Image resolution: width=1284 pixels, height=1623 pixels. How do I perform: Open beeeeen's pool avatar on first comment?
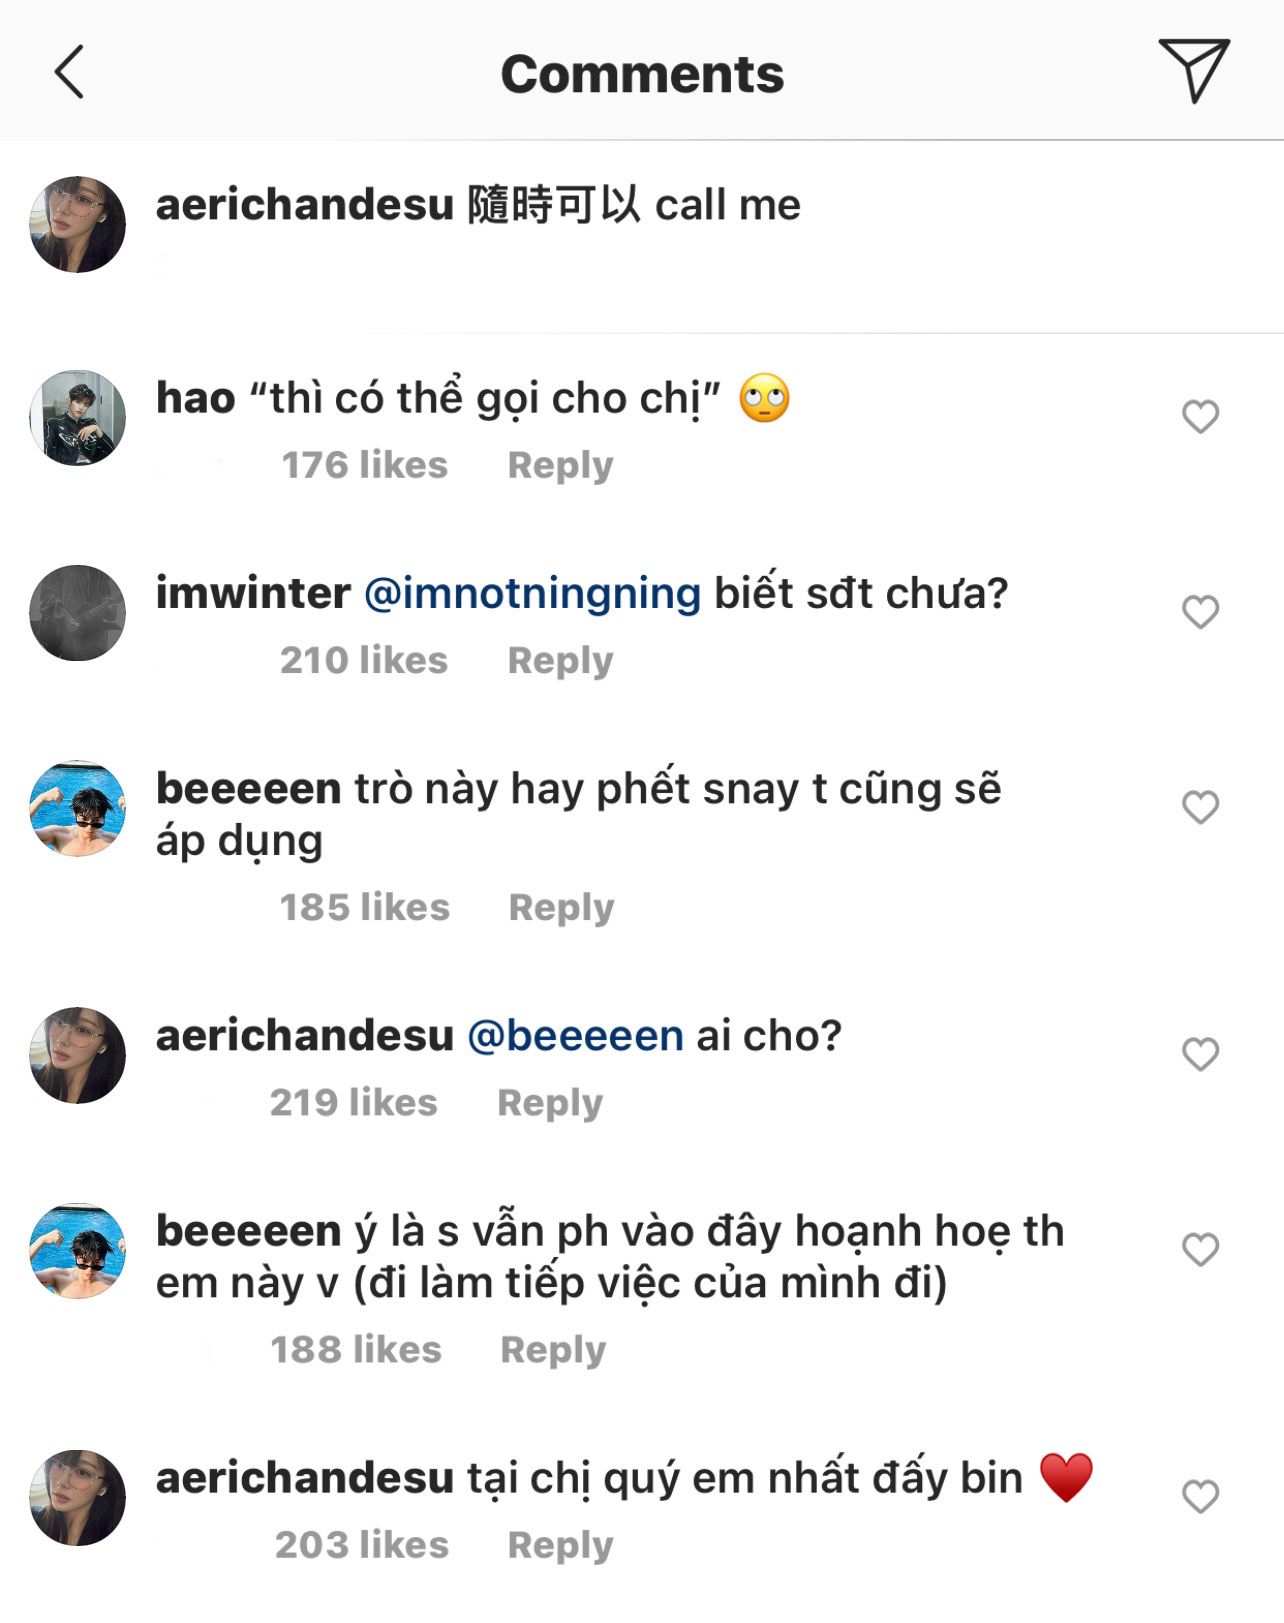click(78, 808)
